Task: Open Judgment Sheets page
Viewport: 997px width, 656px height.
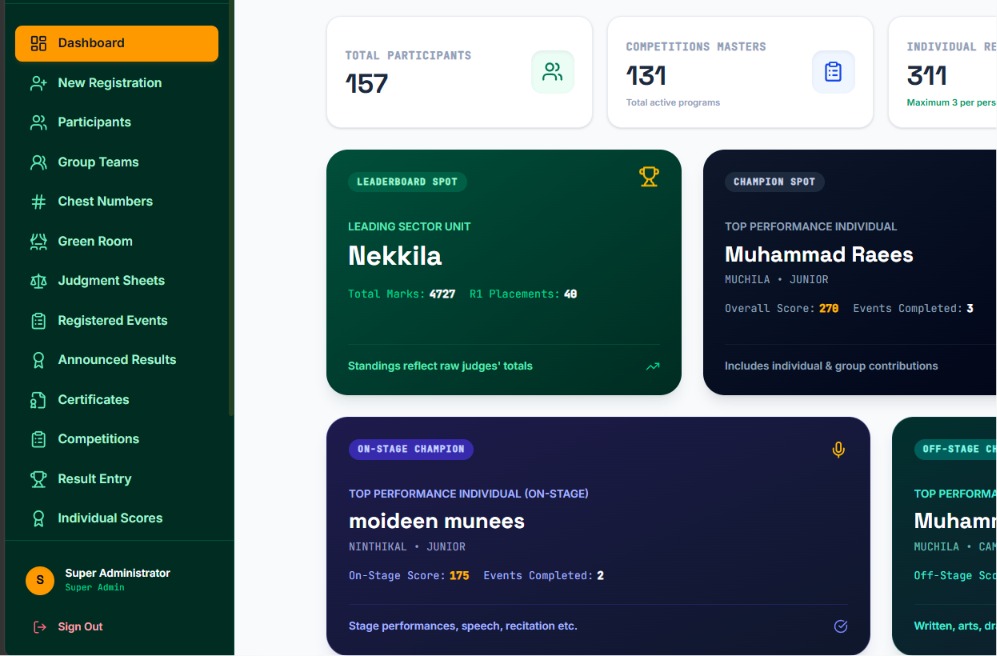Action: pos(116,281)
